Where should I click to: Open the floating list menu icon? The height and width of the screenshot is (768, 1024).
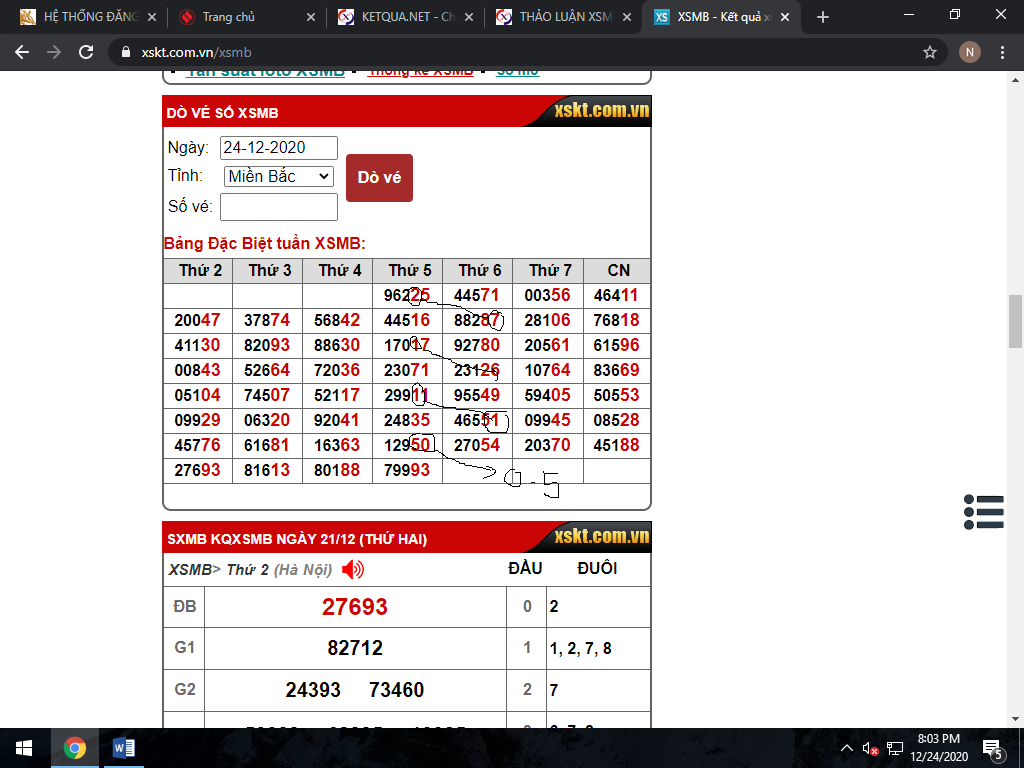pyautogui.click(x=984, y=511)
